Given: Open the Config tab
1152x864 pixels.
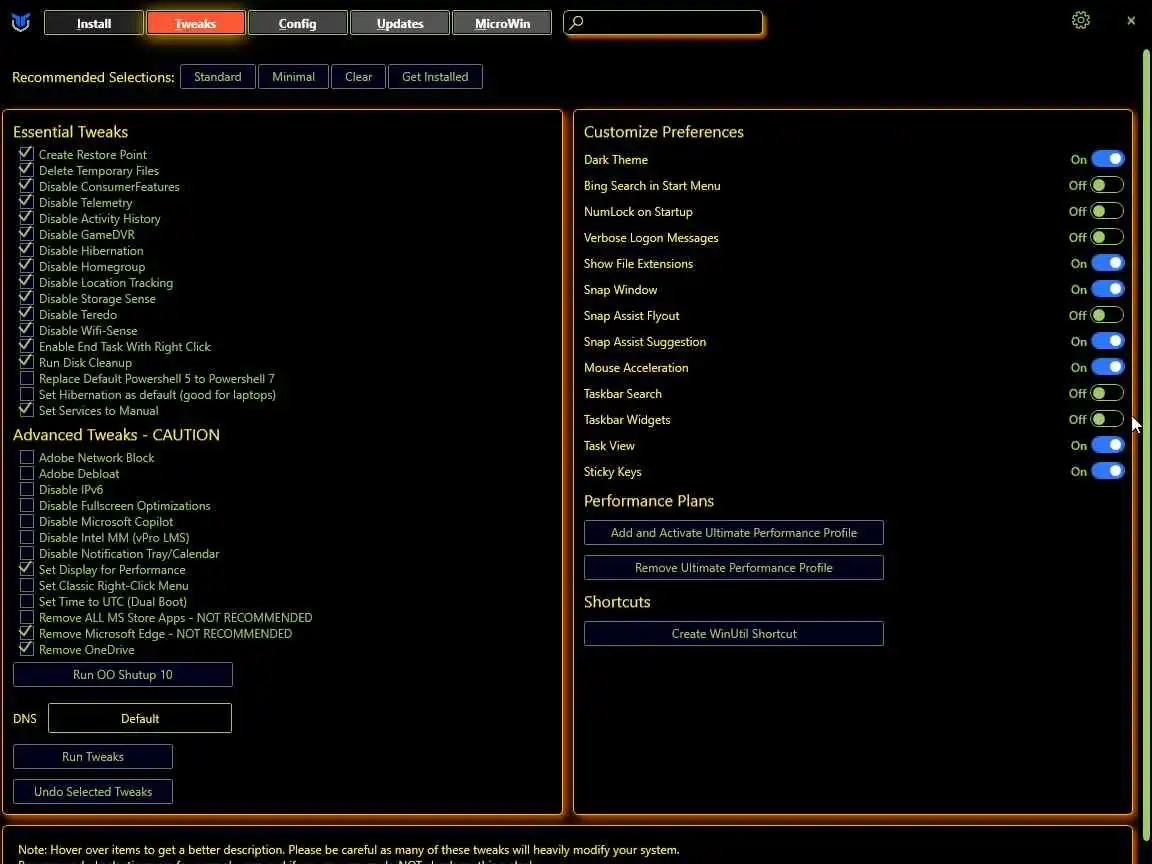Looking at the screenshot, I should [x=298, y=24].
